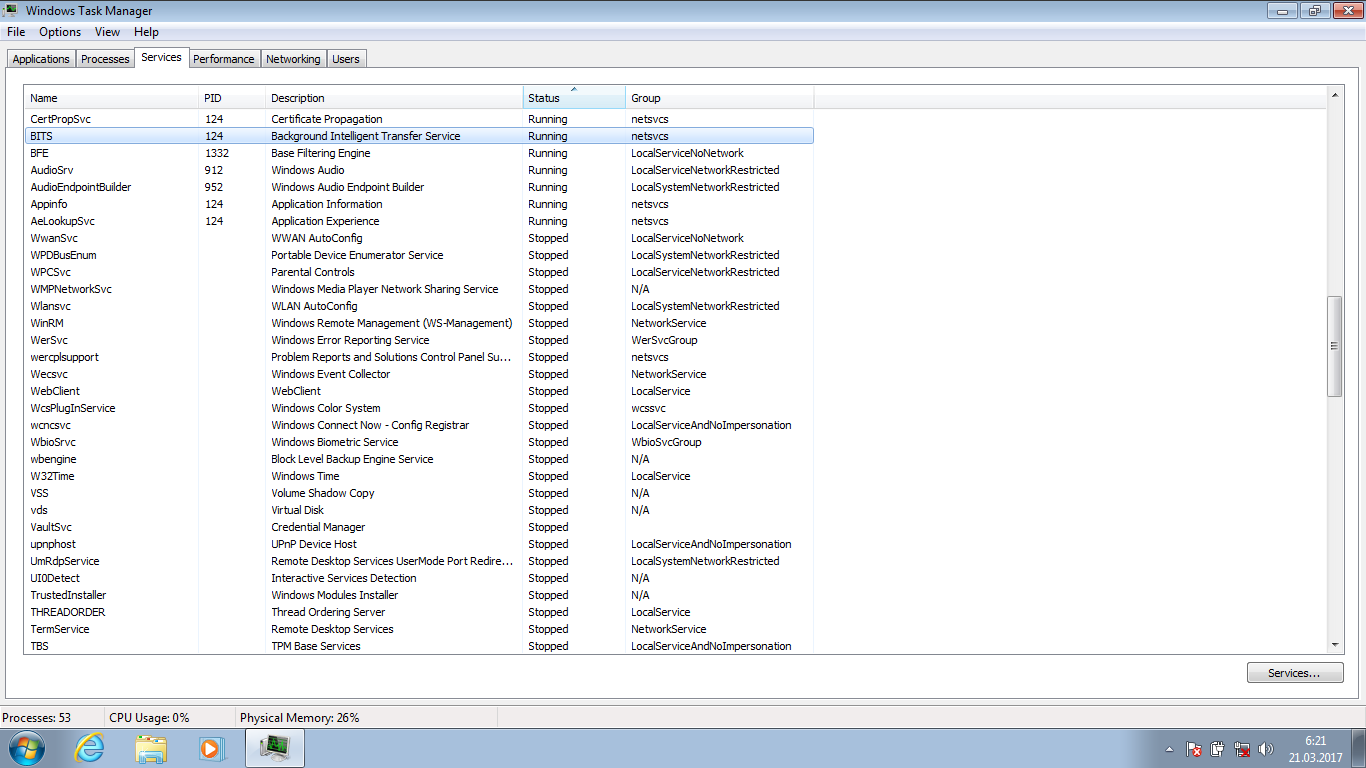This screenshot has width=1366, height=768.
Task: Click the power plug tray icon
Action: point(1218,749)
